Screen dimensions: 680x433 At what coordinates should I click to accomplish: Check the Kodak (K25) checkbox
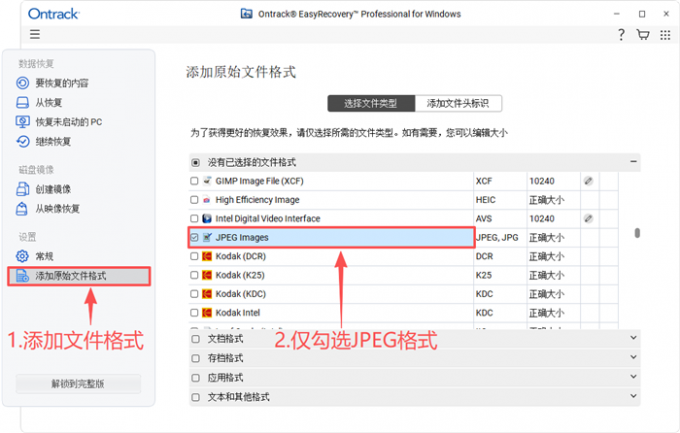194,275
